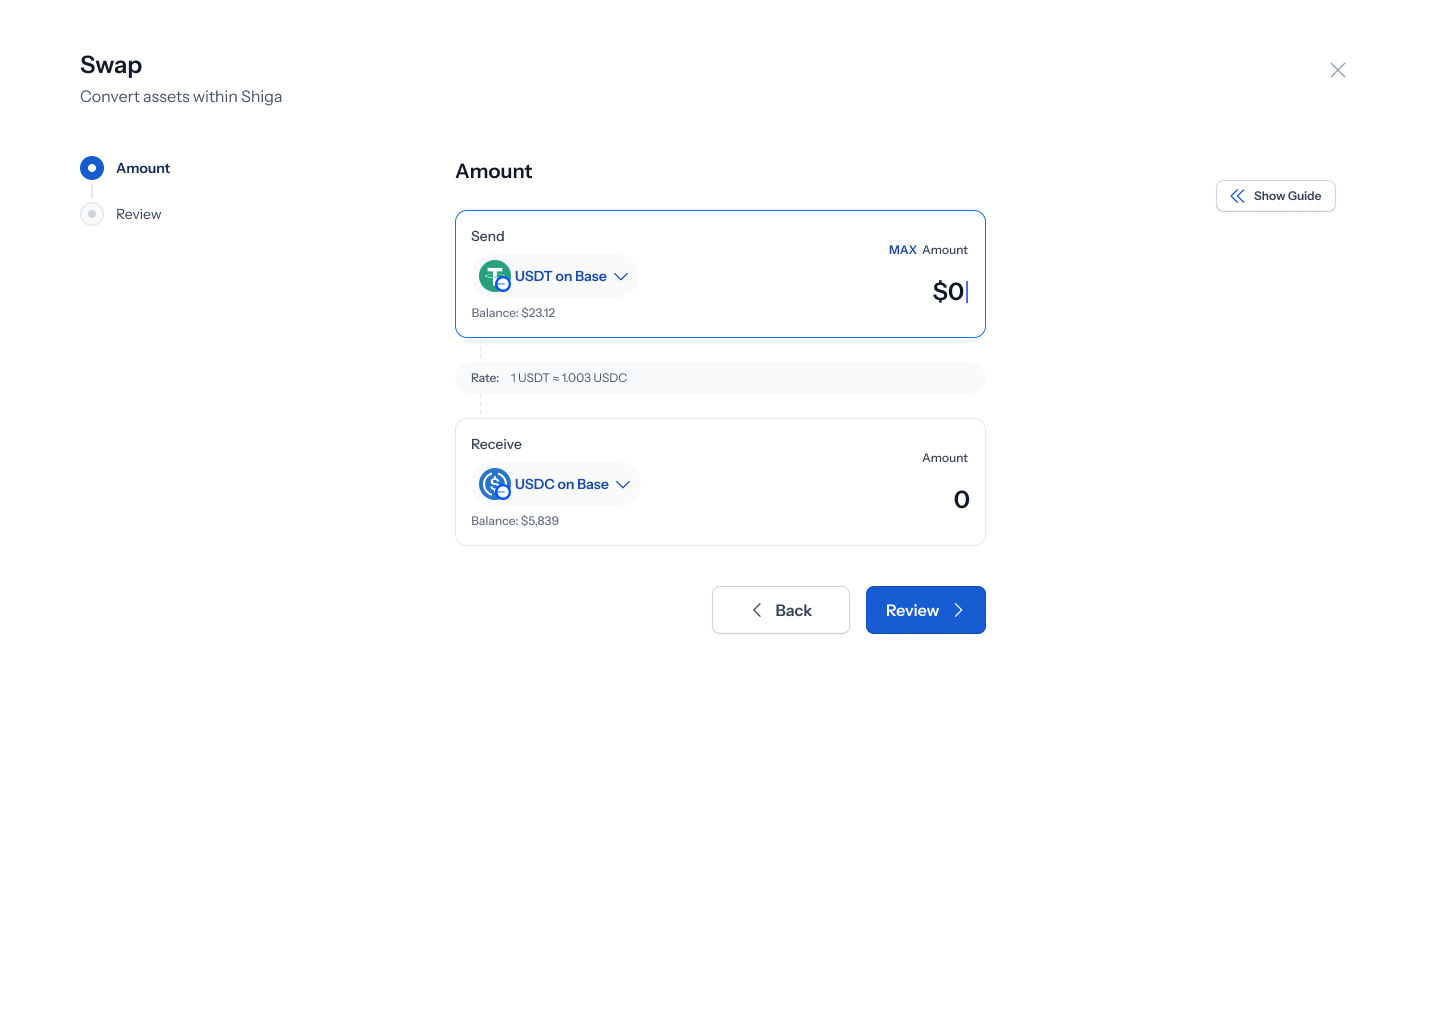The height and width of the screenshot is (1024, 1440).
Task: Select the Amount step indicator circle
Action: [92, 168]
